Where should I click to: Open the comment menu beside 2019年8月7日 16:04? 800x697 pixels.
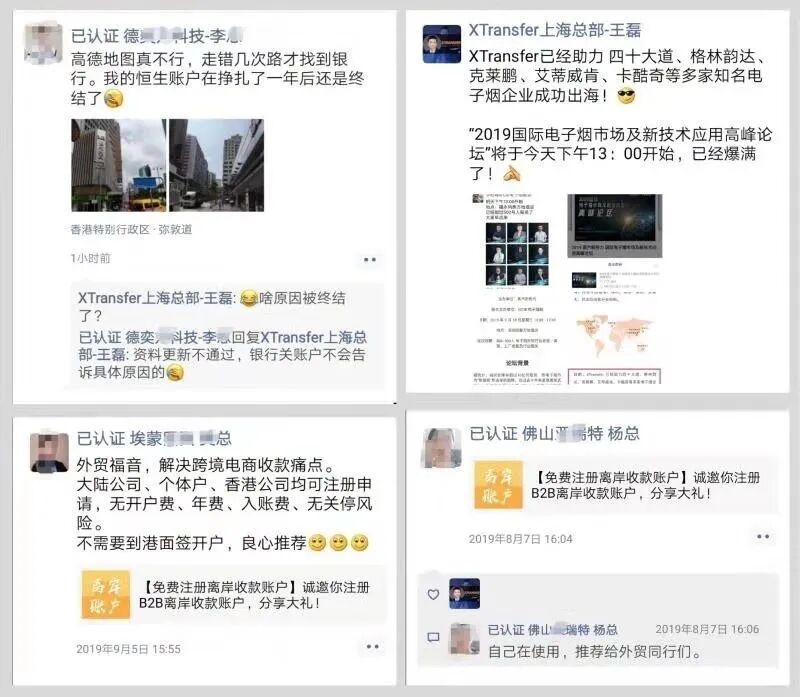(x=763, y=537)
